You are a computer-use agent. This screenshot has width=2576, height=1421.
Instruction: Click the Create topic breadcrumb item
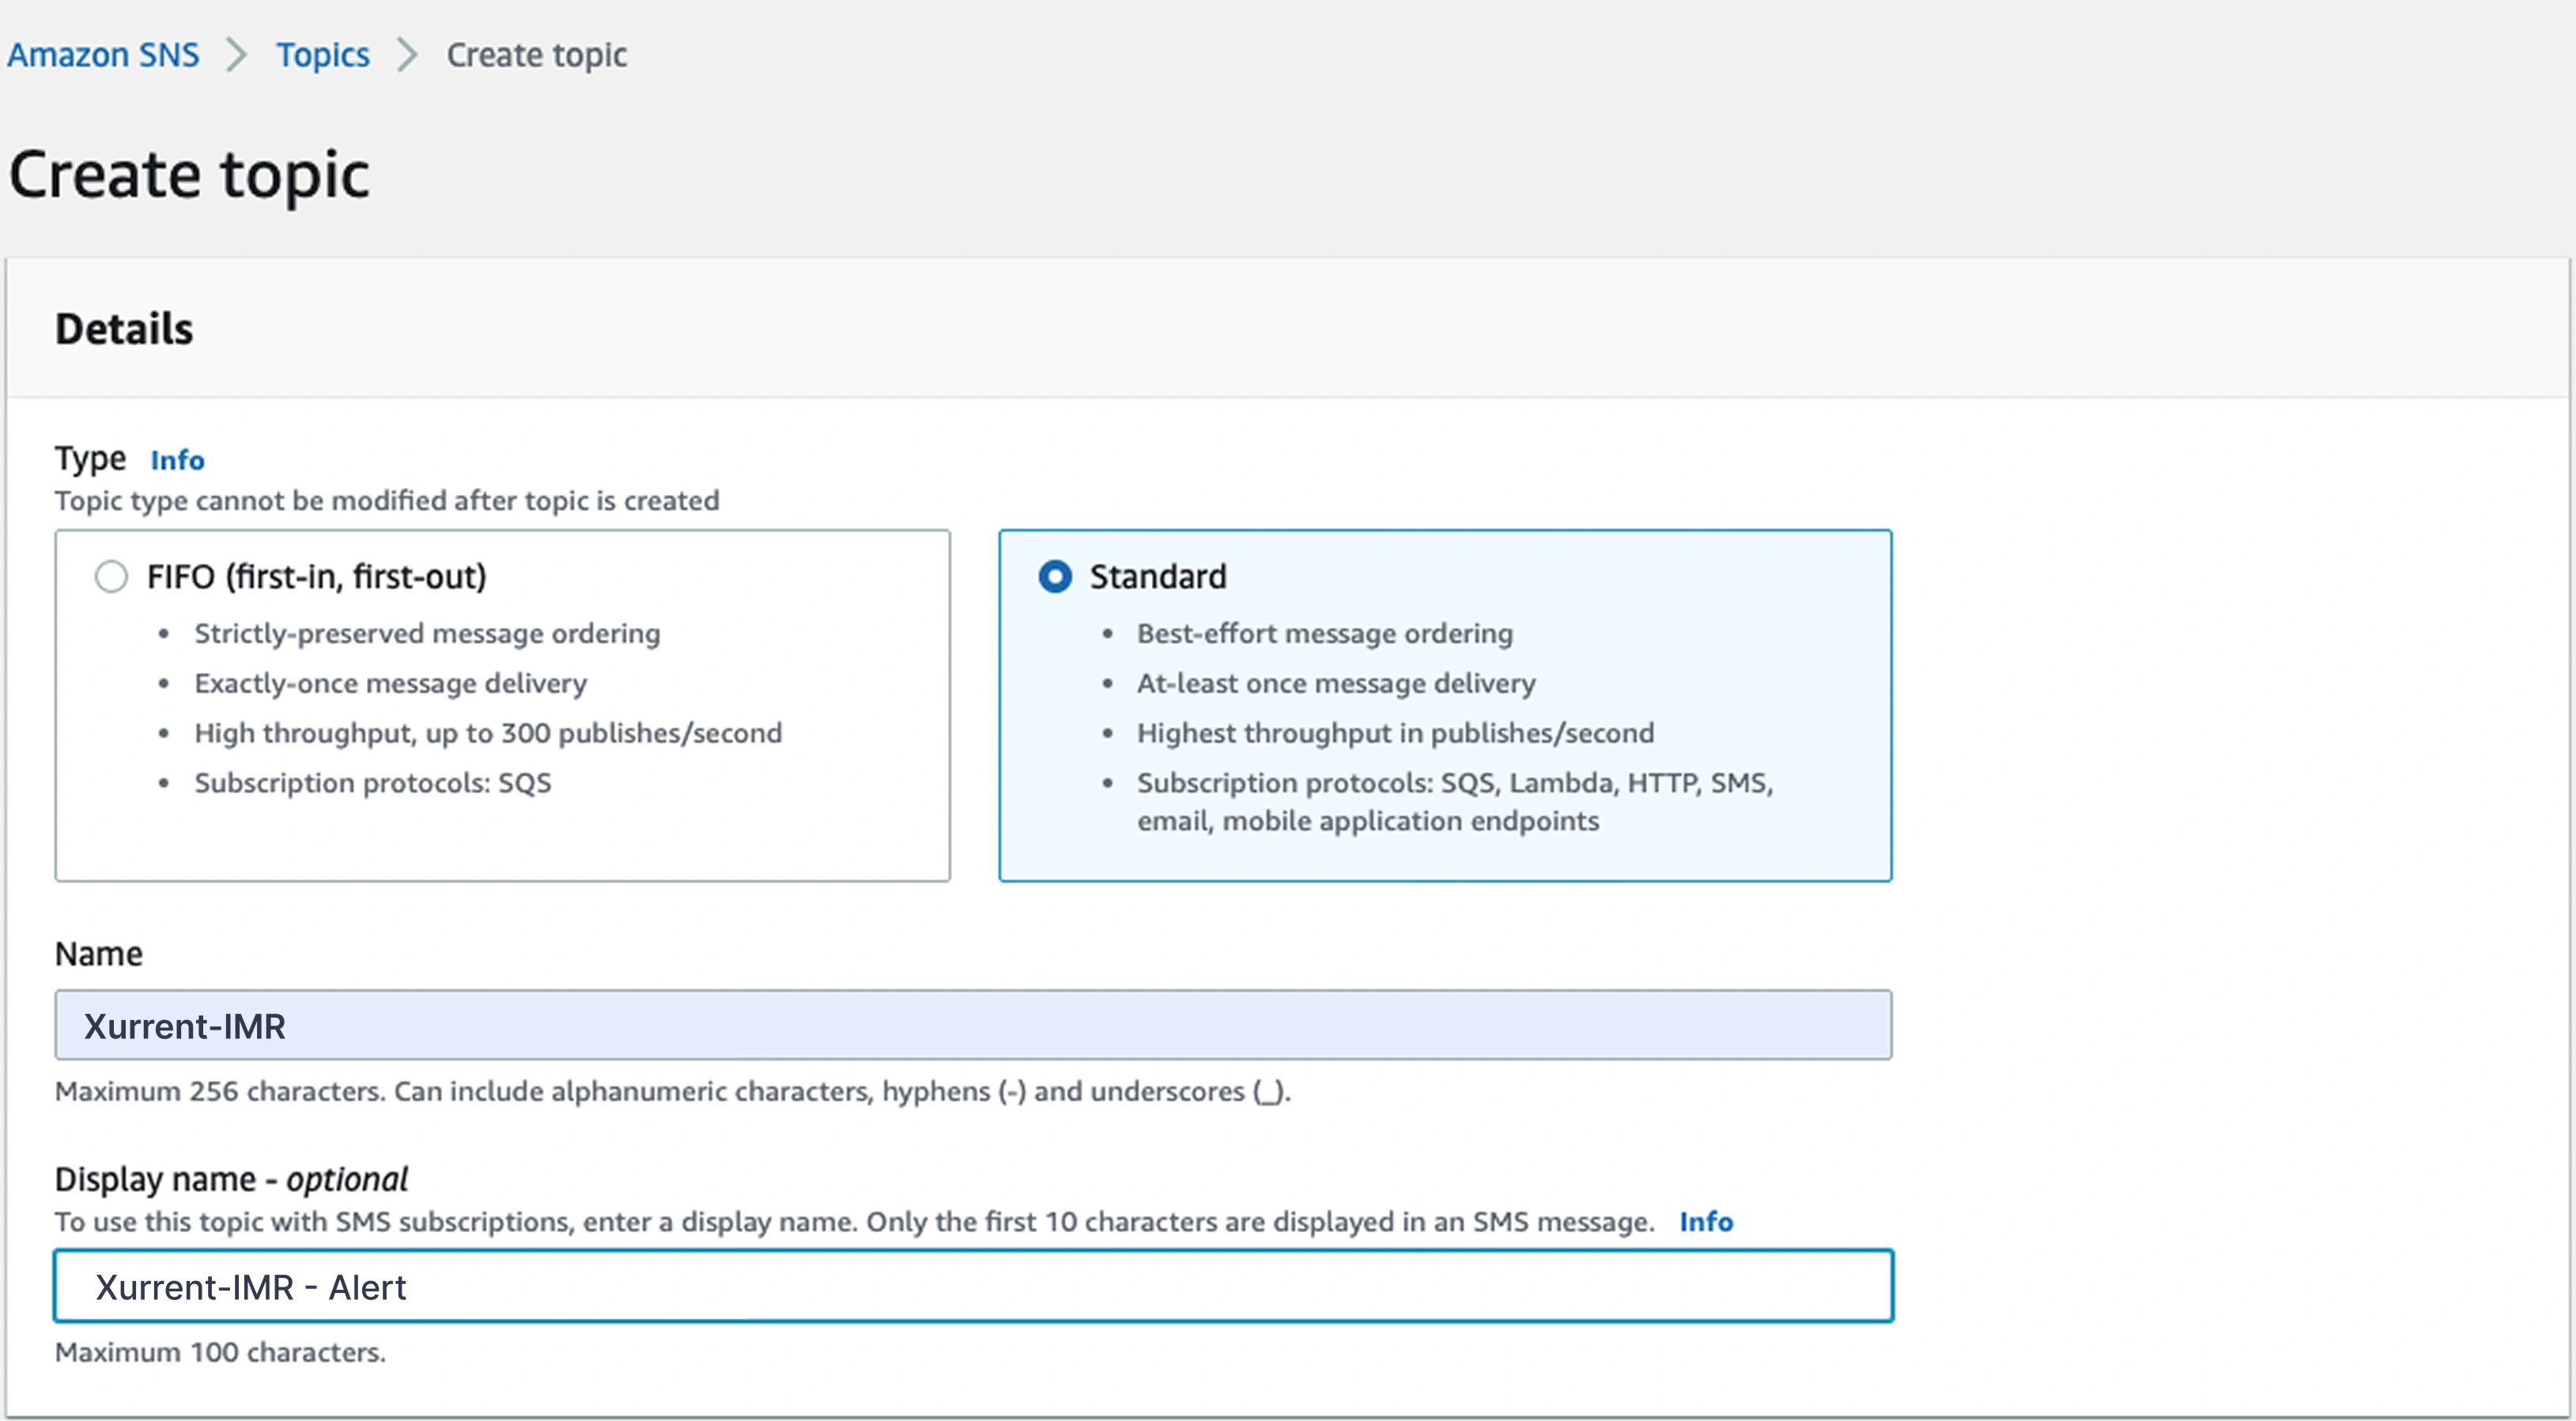point(536,55)
